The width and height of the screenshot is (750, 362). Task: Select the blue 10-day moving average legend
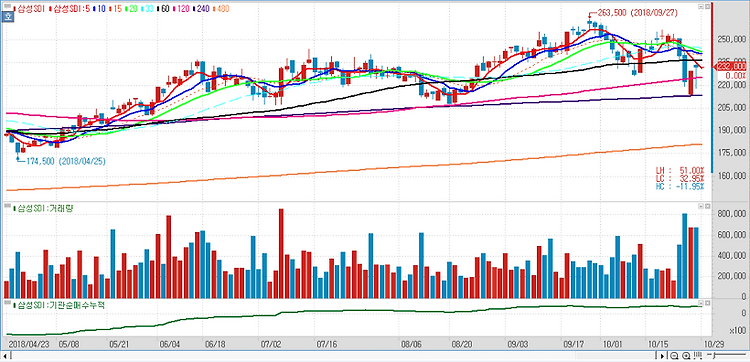point(99,9)
